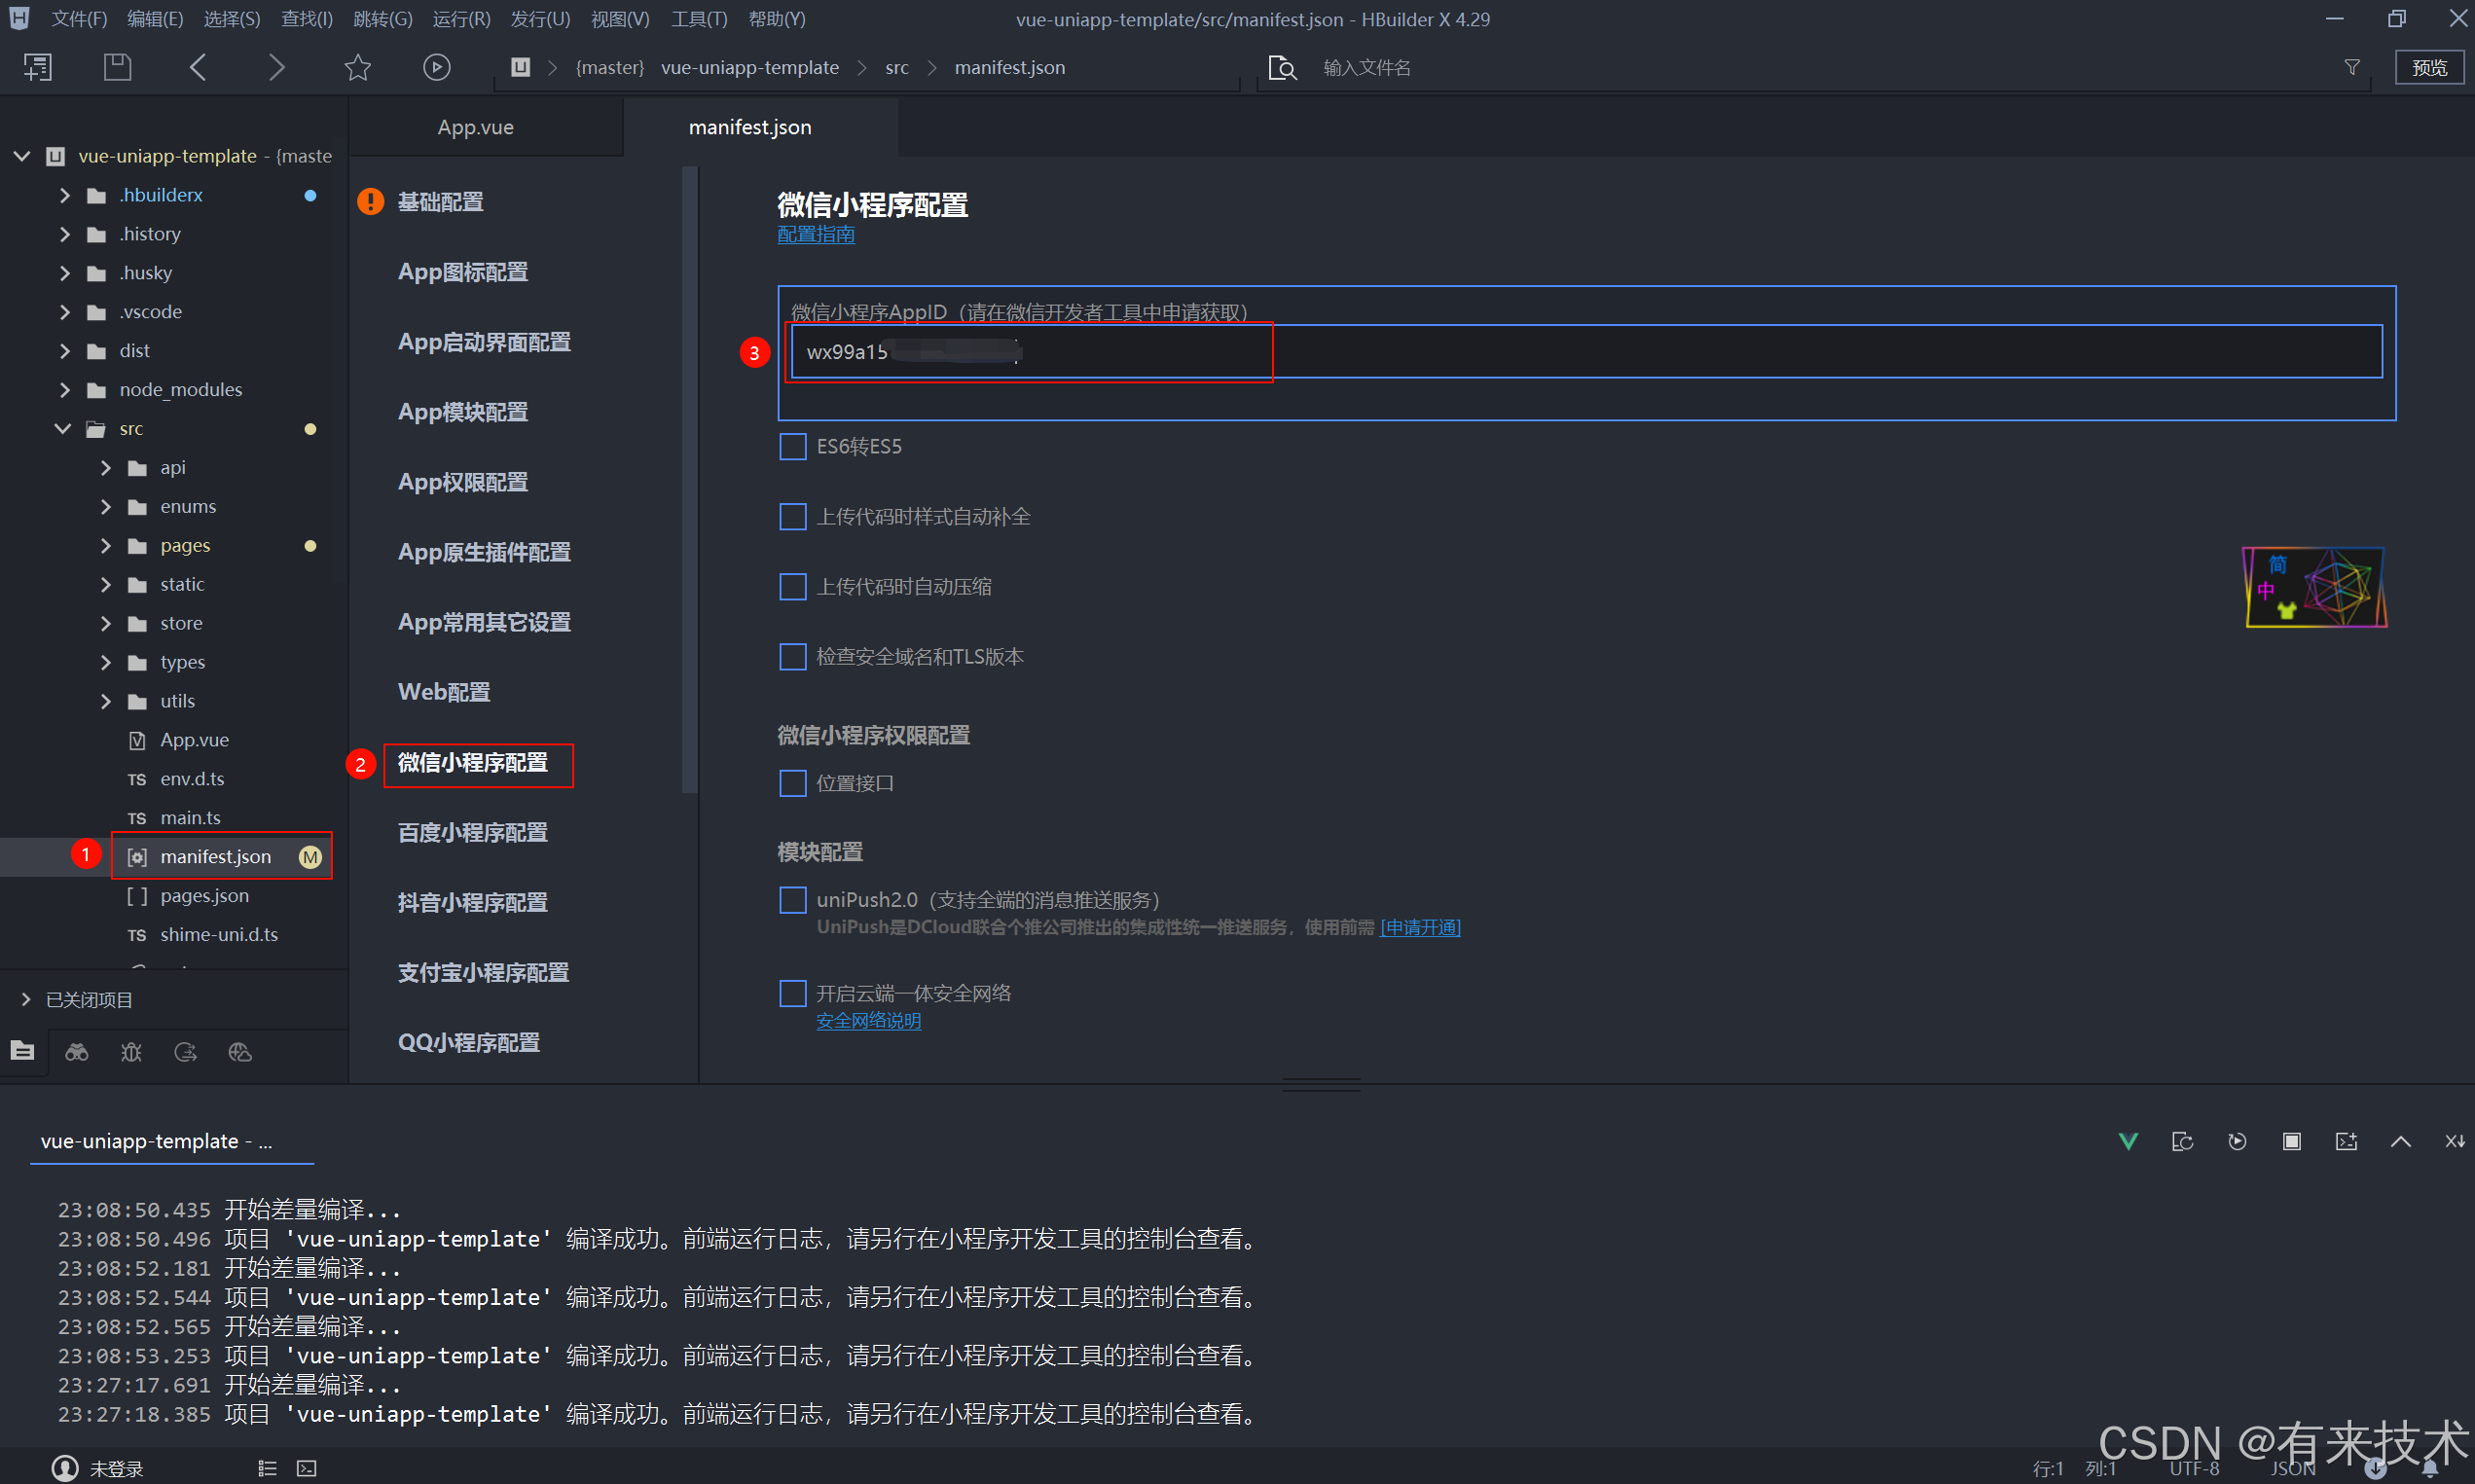Enable 检查安全域名和TLS版本 checkbox

coord(793,656)
